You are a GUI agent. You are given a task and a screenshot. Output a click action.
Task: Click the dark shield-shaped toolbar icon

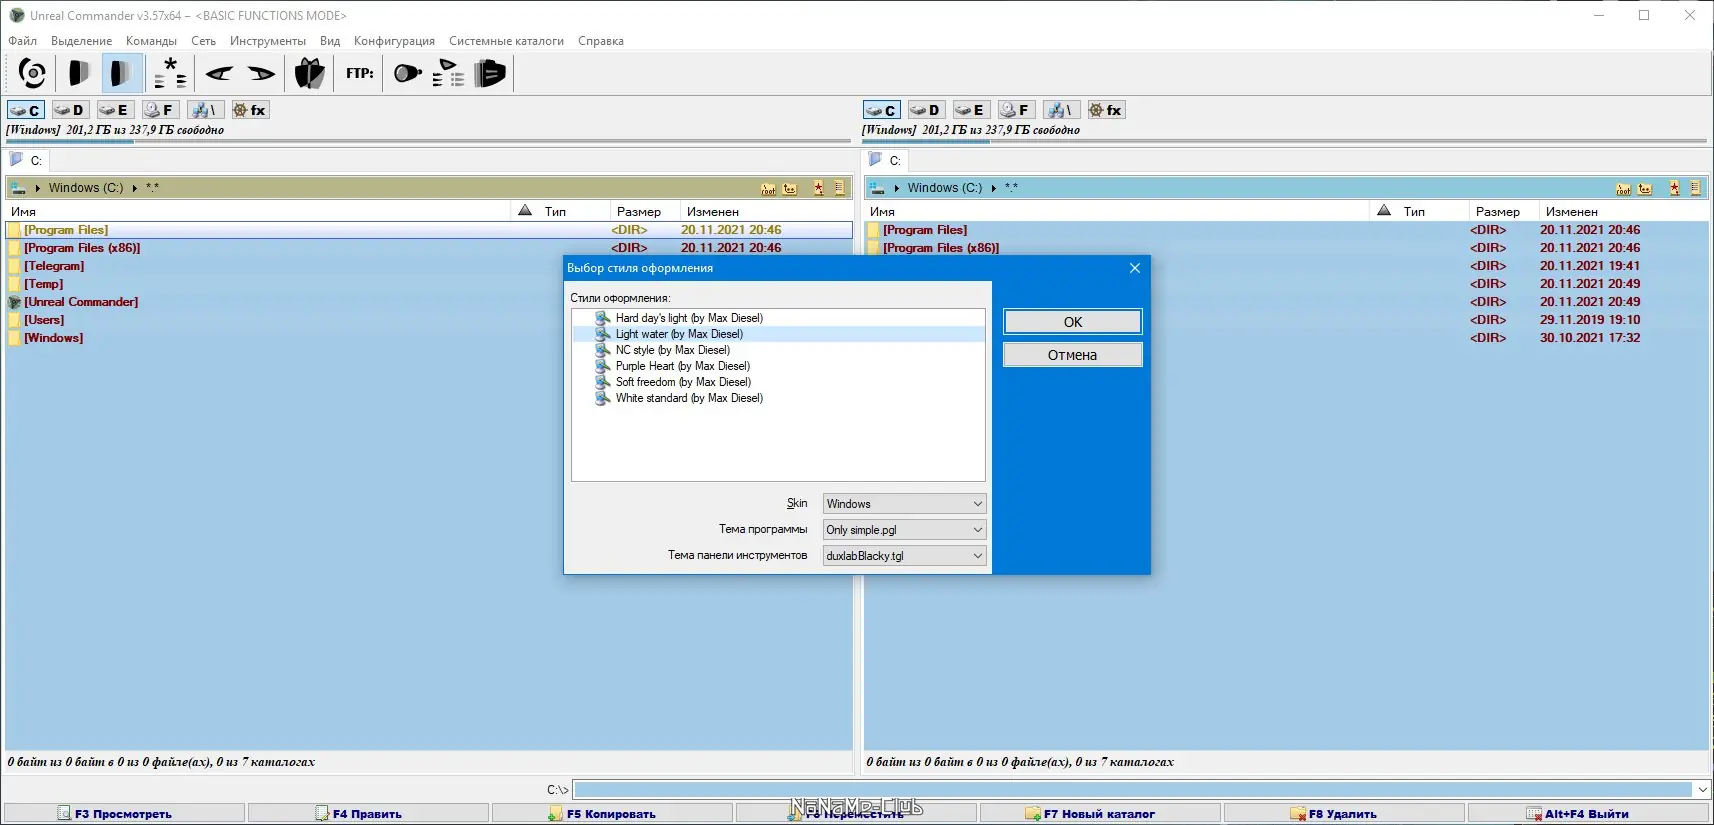[x=310, y=73]
